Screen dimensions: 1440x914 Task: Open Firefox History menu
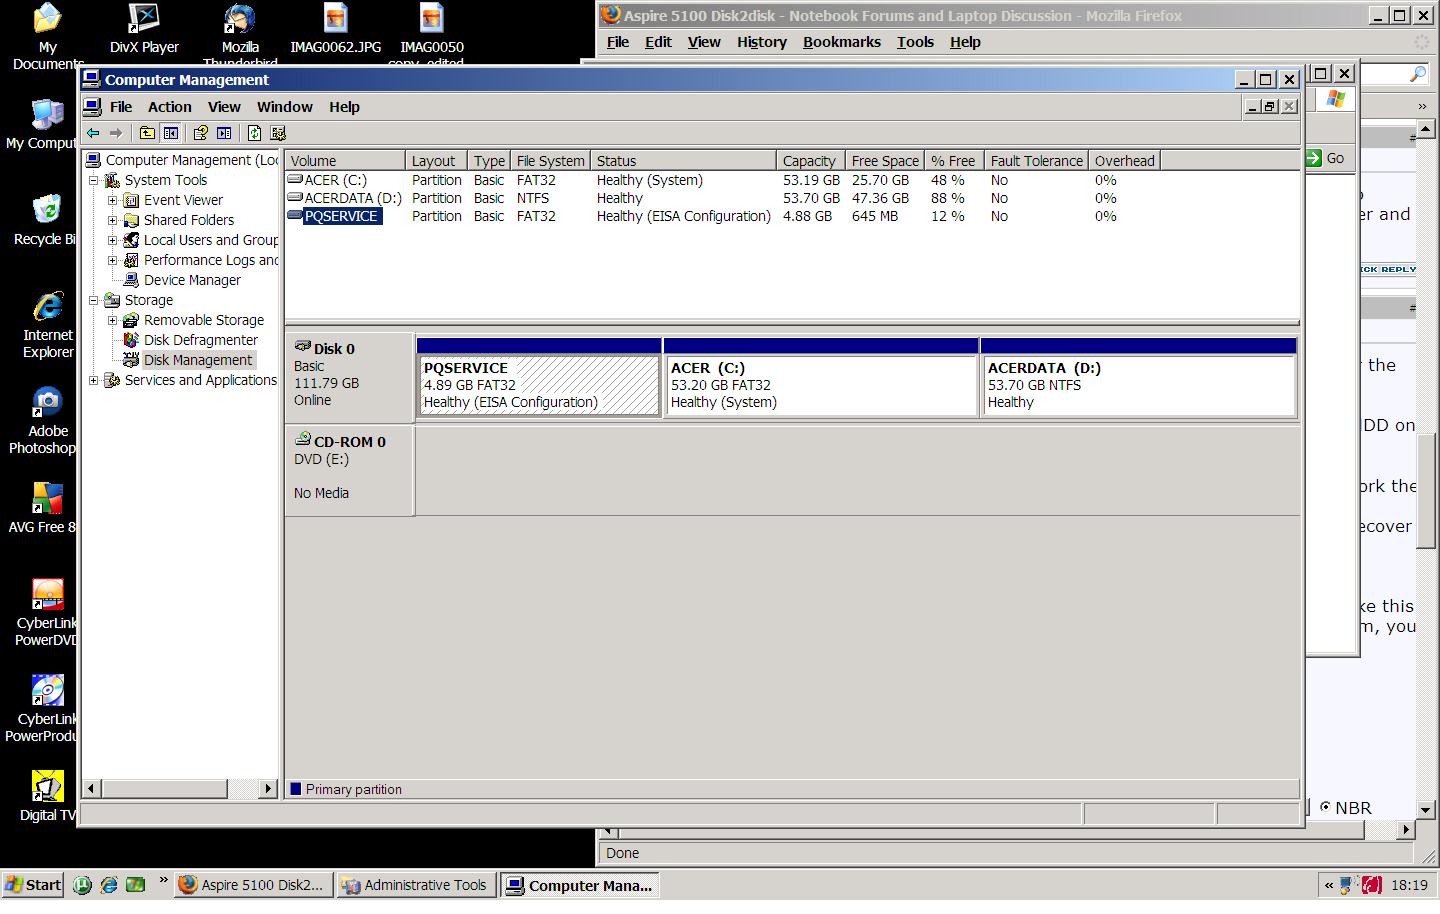point(762,42)
